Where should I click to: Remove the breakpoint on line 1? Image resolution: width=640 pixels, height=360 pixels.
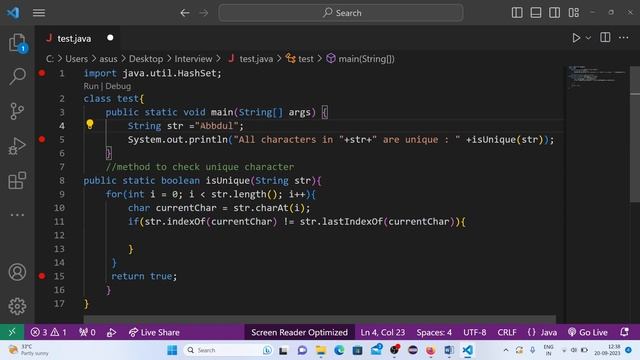coord(42,73)
